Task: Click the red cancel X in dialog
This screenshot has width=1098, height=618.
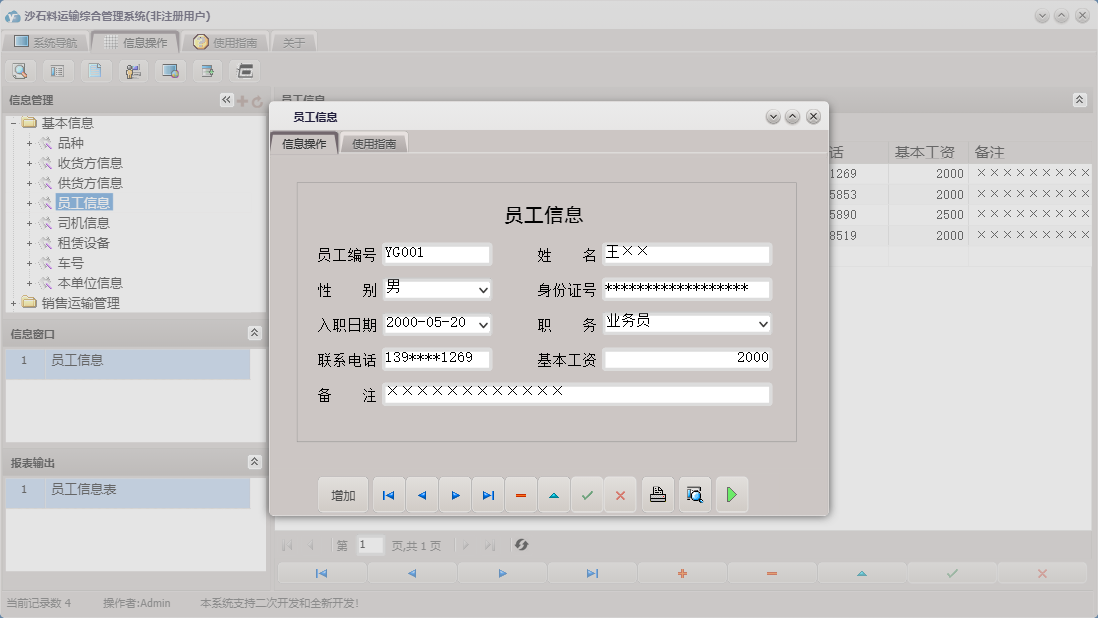Action: 621,494
